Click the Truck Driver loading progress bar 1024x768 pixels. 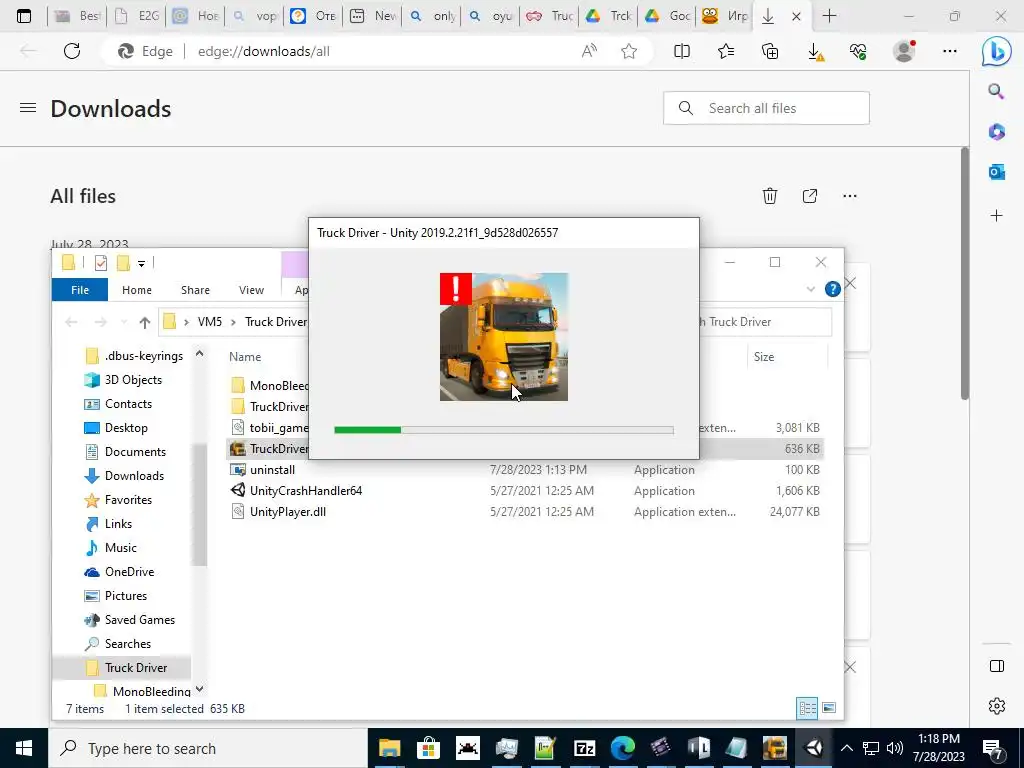pyautogui.click(x=504, y=430)
